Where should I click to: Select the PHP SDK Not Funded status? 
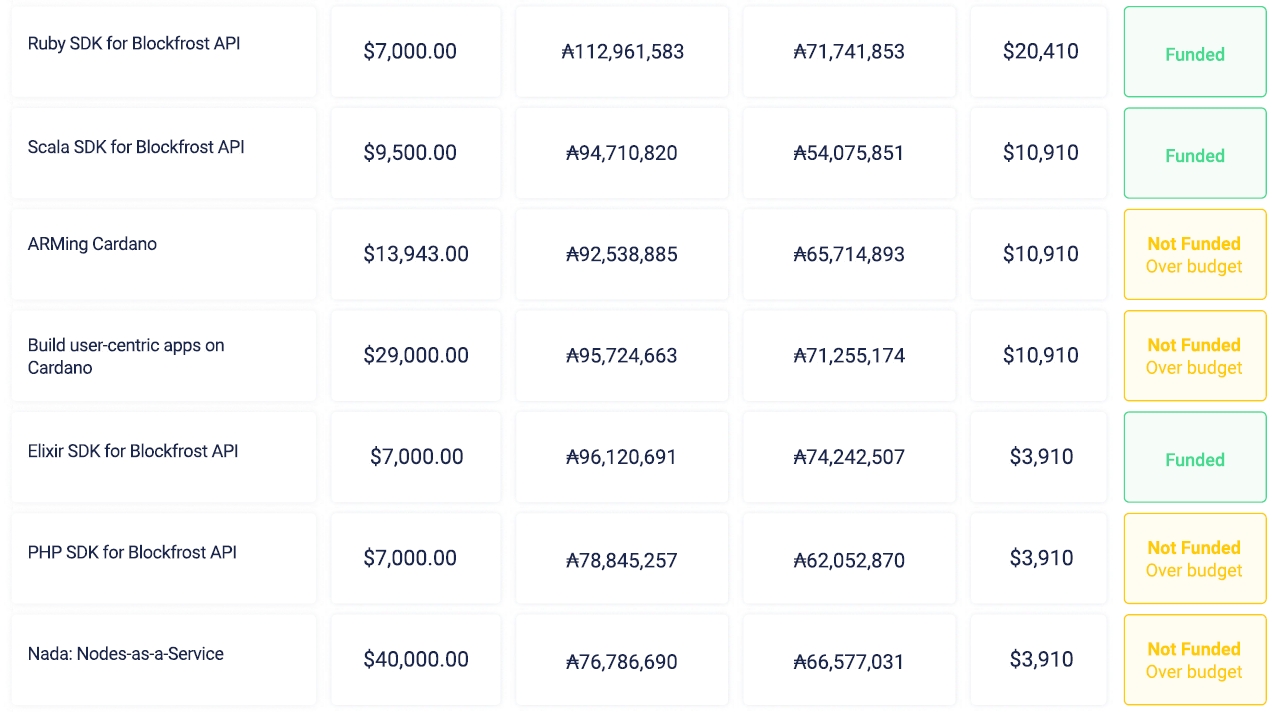point(1195,559)
